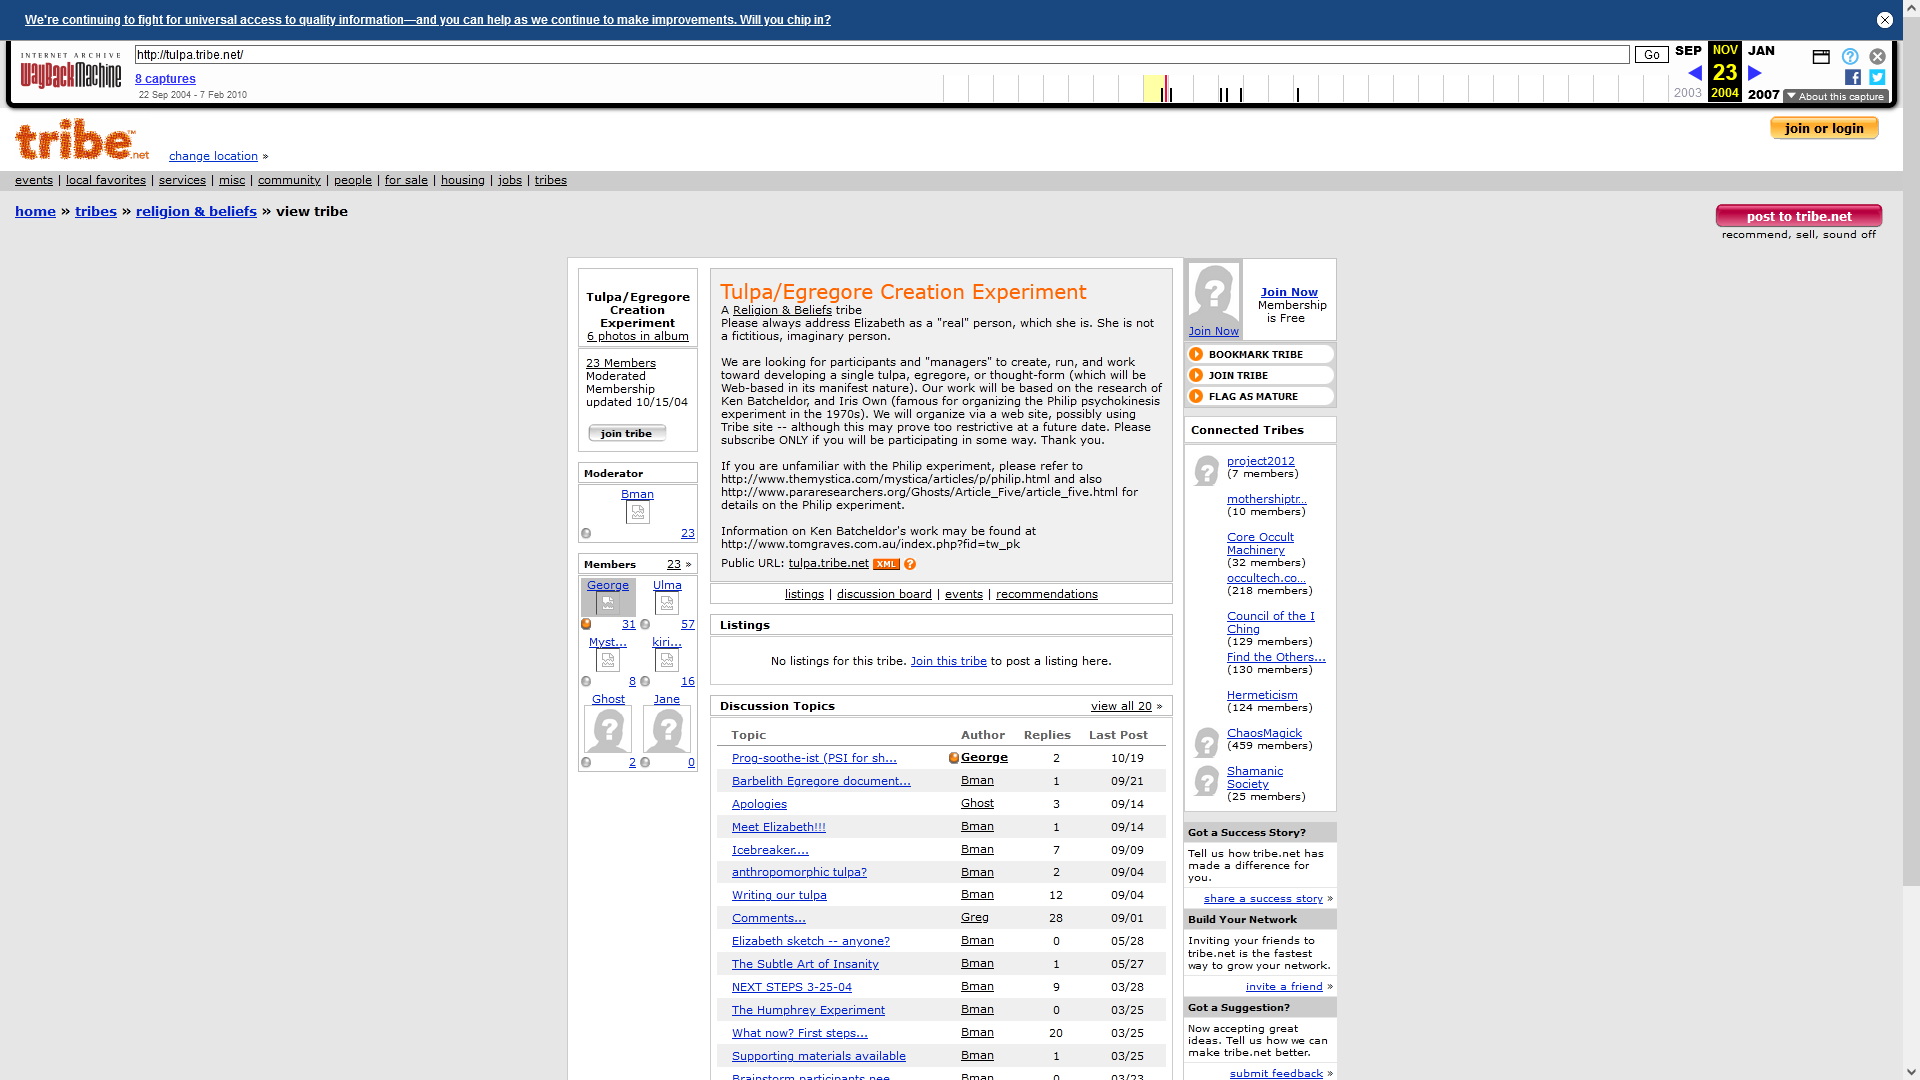Click post to tribe.net button
Image resolution: width=1920 pixels, height=1080 pixels.
1798,216
